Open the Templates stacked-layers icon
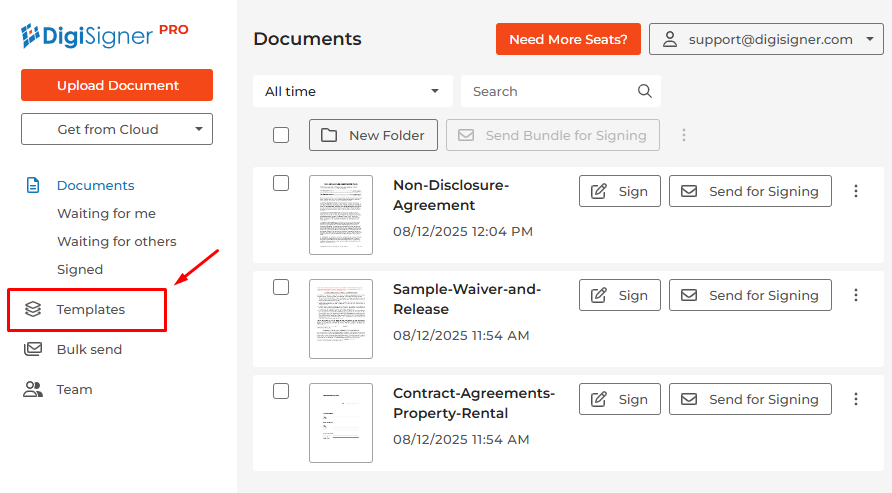 (x=33, y=310)
